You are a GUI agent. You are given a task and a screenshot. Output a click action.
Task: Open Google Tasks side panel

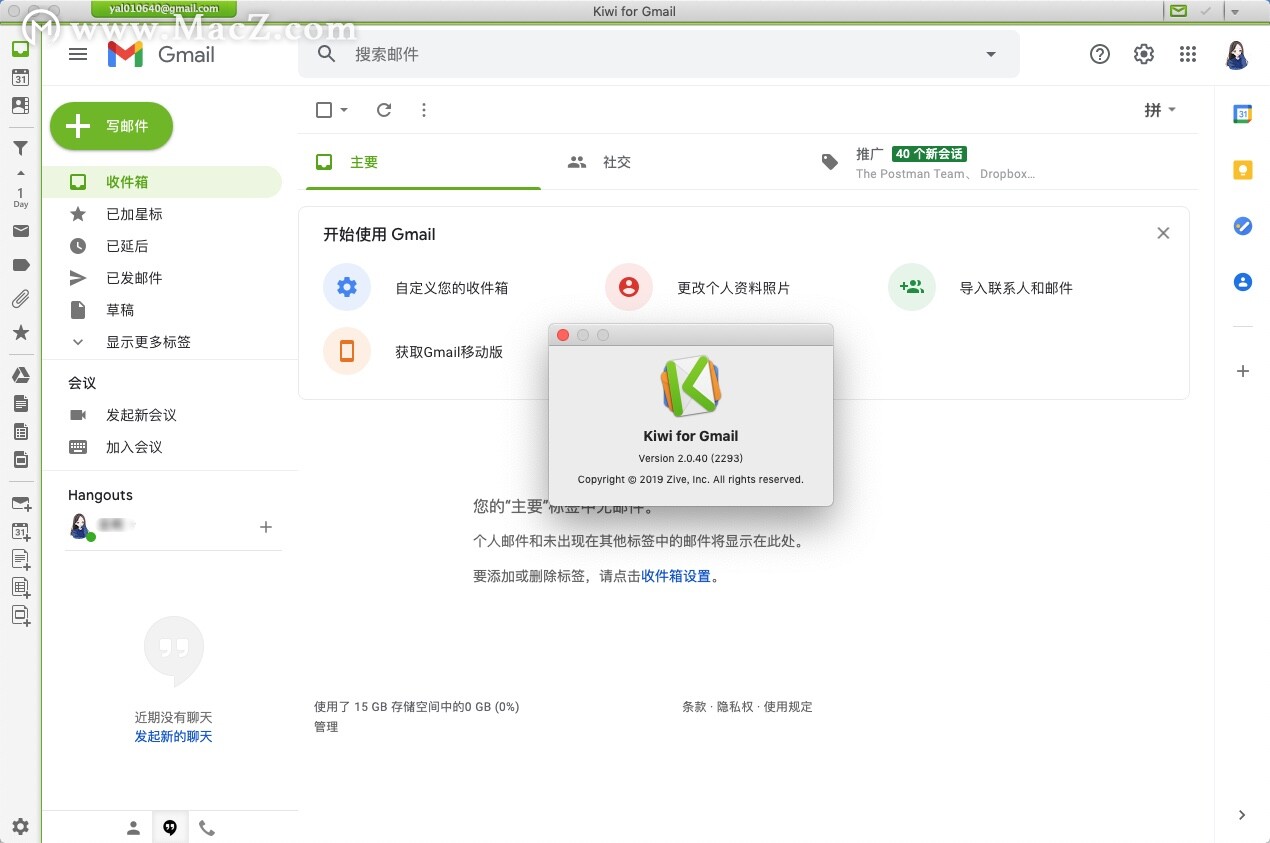pyautogui.click(x=1242, y=226)
